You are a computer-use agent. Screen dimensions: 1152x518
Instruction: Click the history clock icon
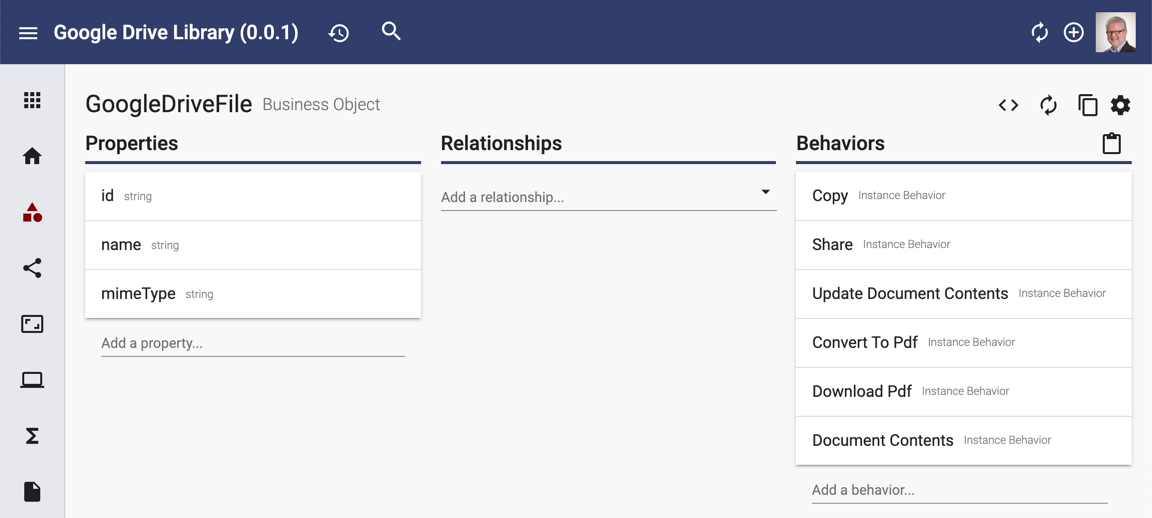pos(339,33)
